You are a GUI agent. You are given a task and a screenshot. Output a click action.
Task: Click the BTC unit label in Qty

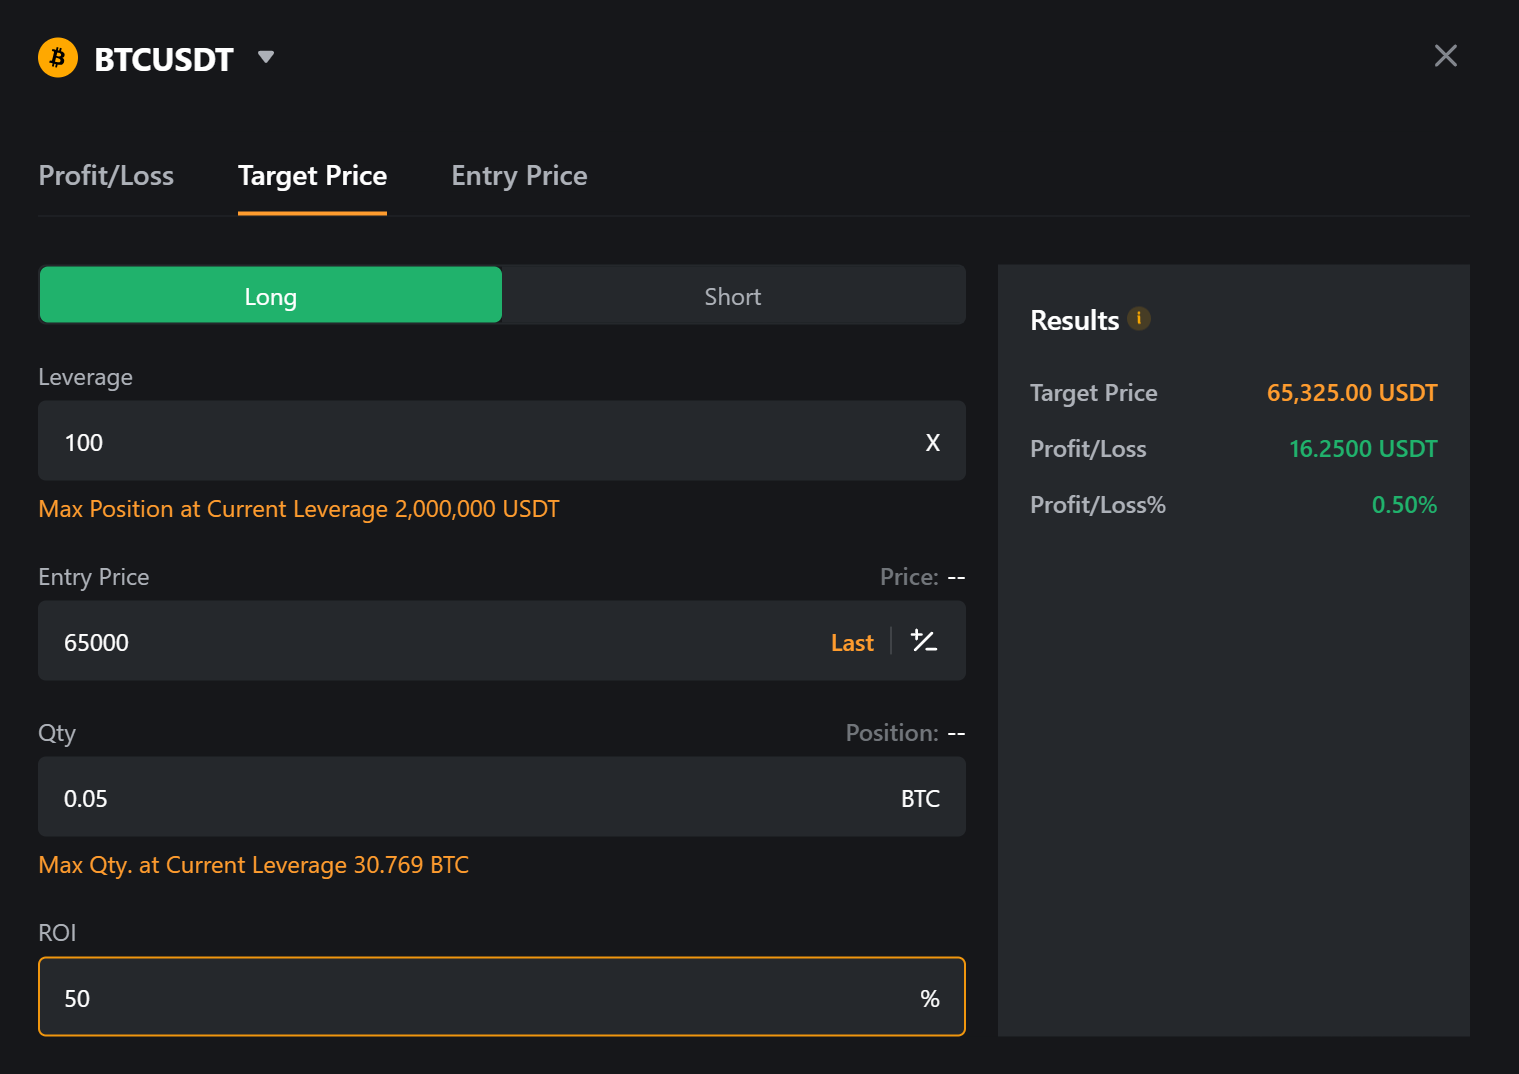pyautogui.click(x=920, y=799)
